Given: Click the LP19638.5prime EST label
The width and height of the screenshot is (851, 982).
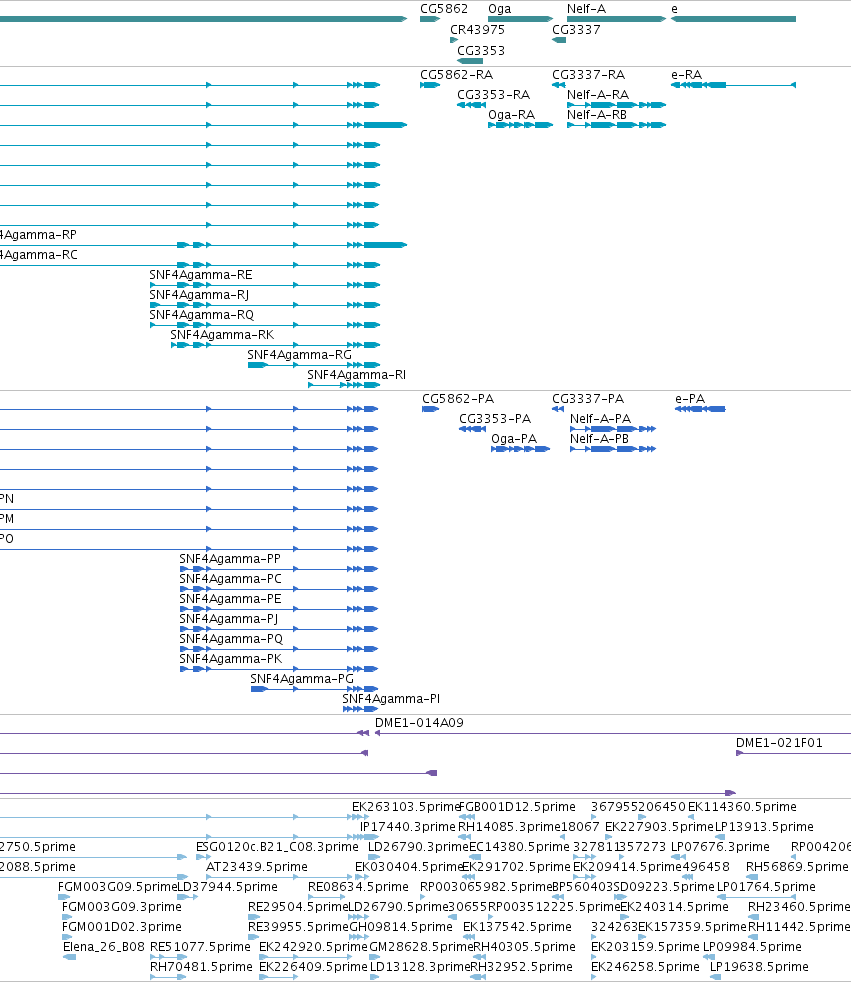Looking at the screenshot, I should coord(759,967).
